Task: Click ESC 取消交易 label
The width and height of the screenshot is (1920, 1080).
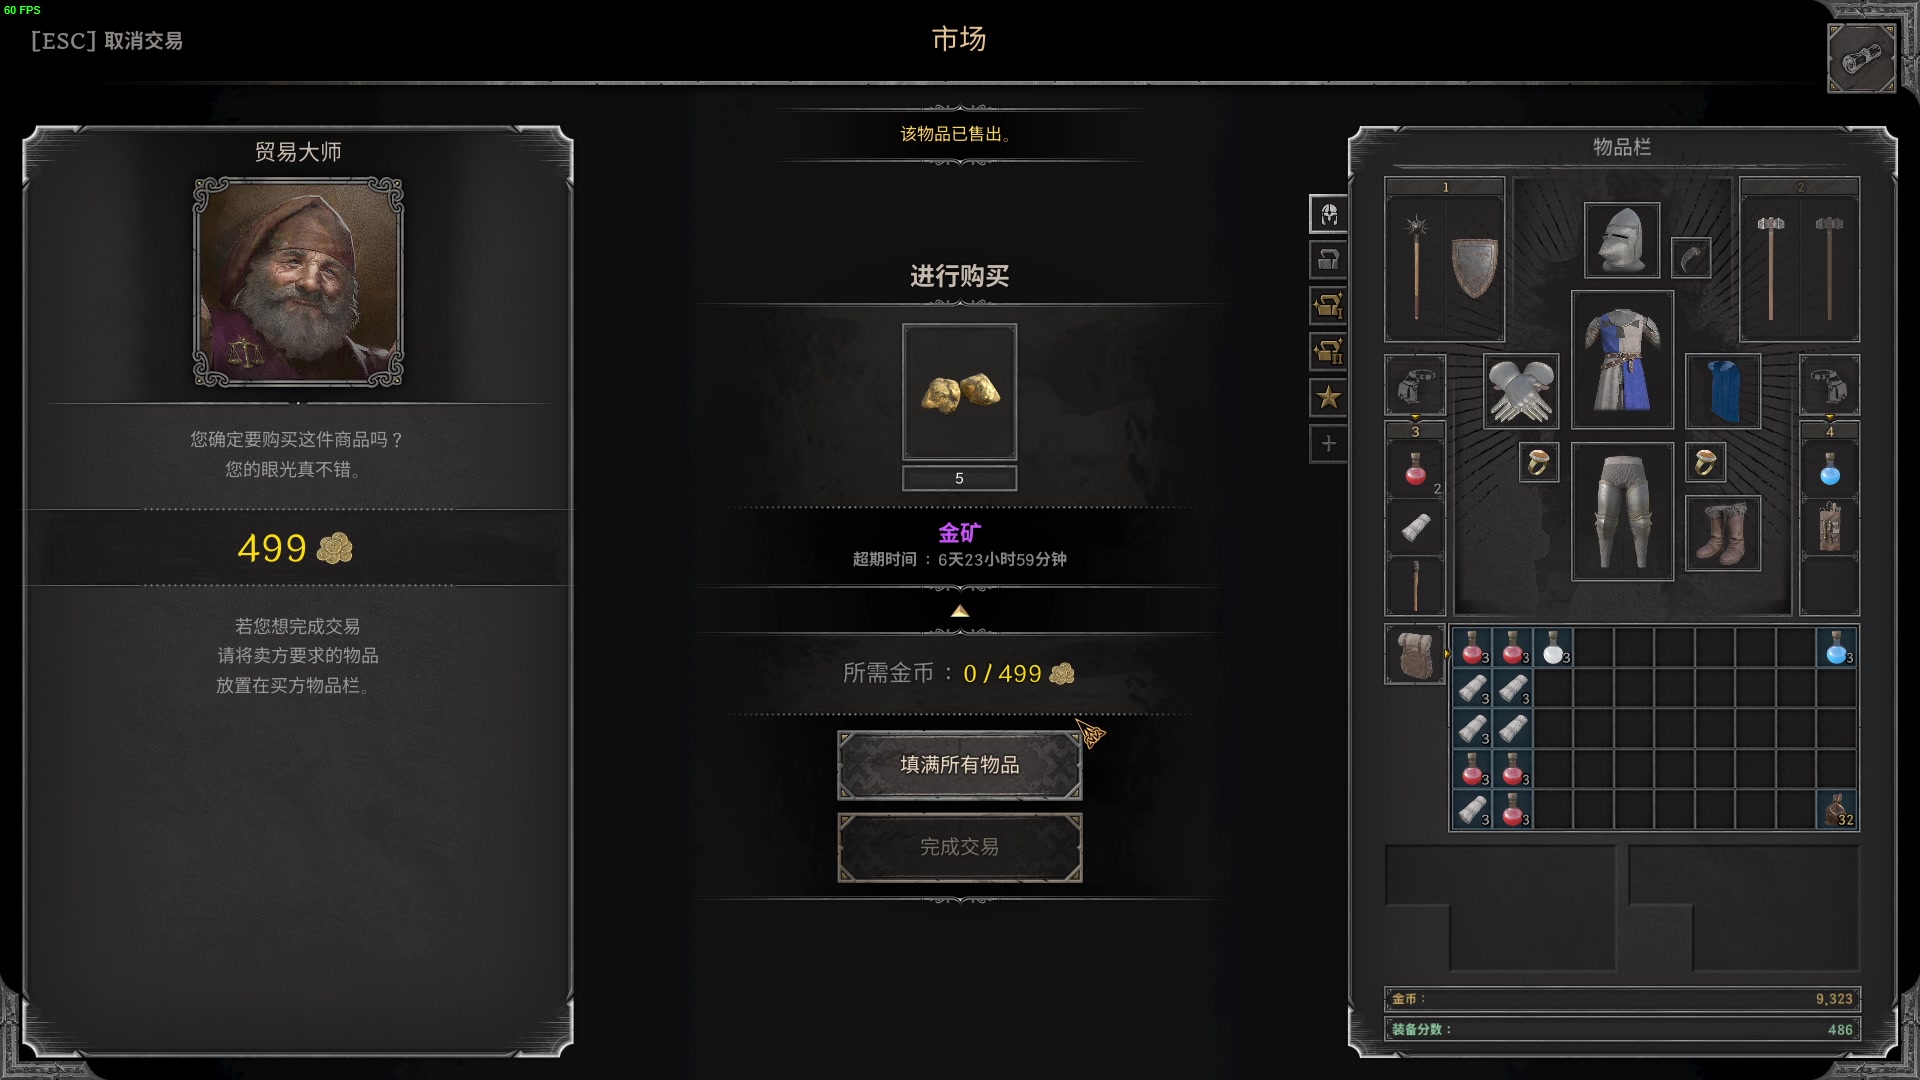Action: pos(107,41)
